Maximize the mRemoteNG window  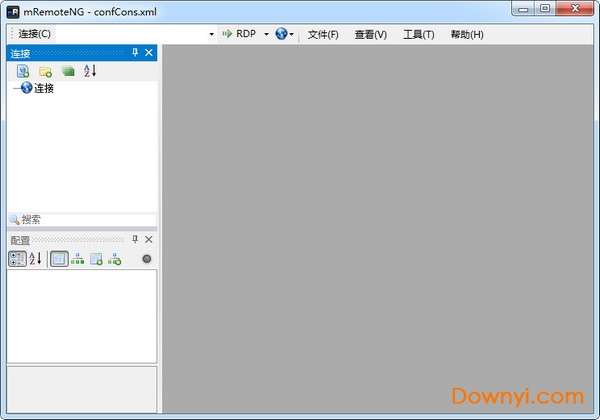coord(545,8)
